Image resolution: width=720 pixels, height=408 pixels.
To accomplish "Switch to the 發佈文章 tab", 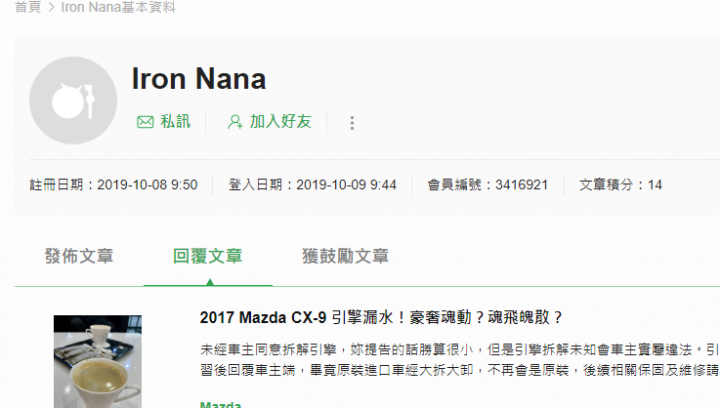I will coord(79,256).
